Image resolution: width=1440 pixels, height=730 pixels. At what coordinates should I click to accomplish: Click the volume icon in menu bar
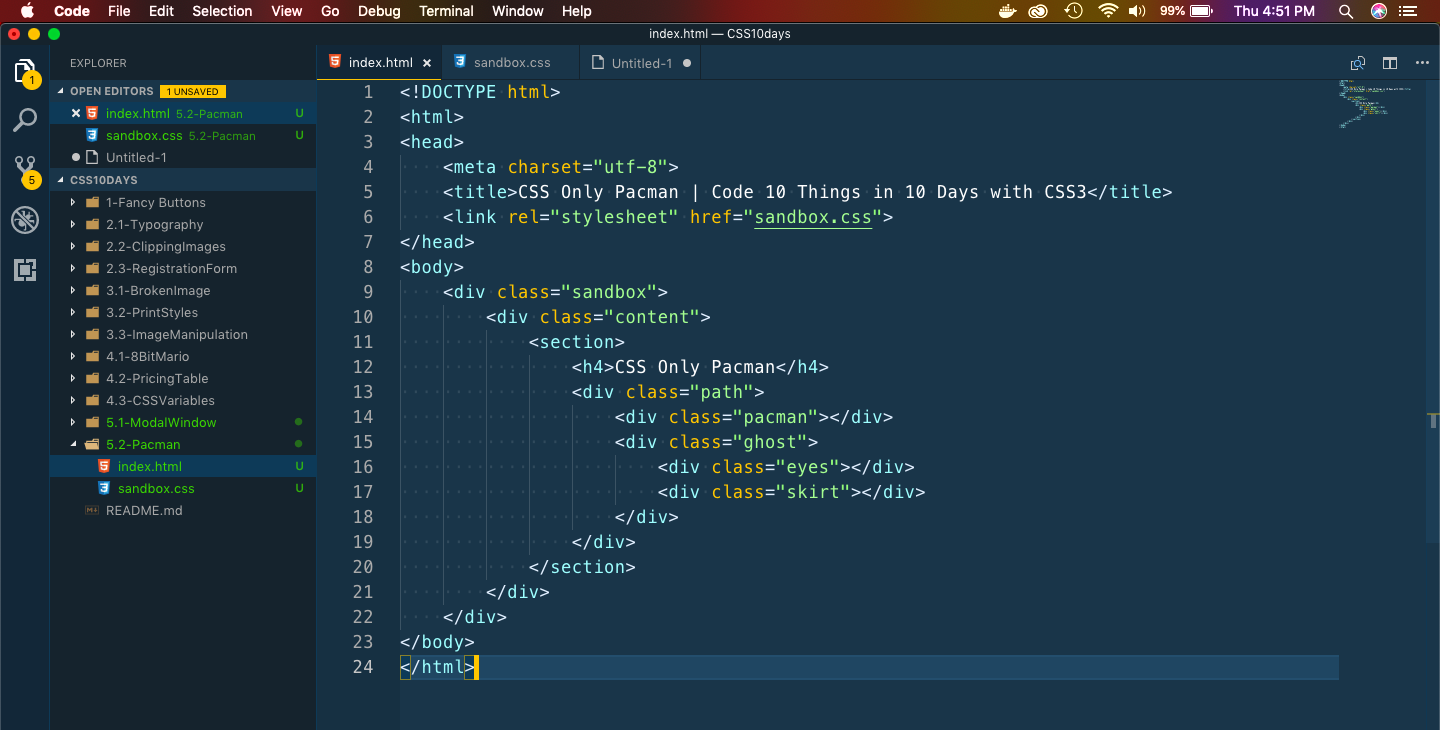point(1137,11)
